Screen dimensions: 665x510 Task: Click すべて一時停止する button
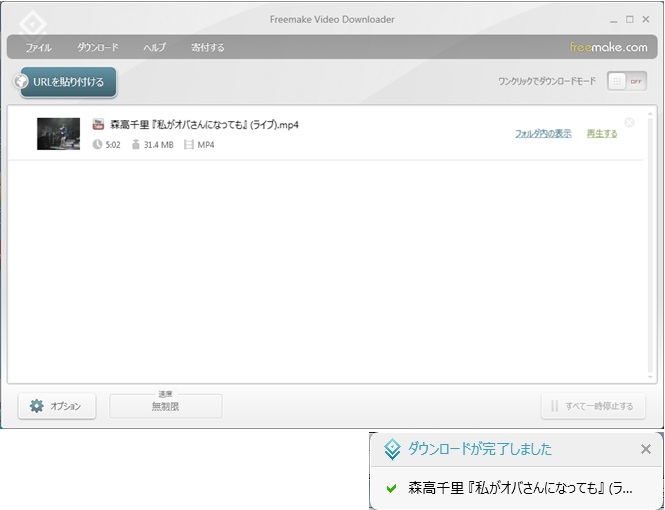tap(593, 406)
